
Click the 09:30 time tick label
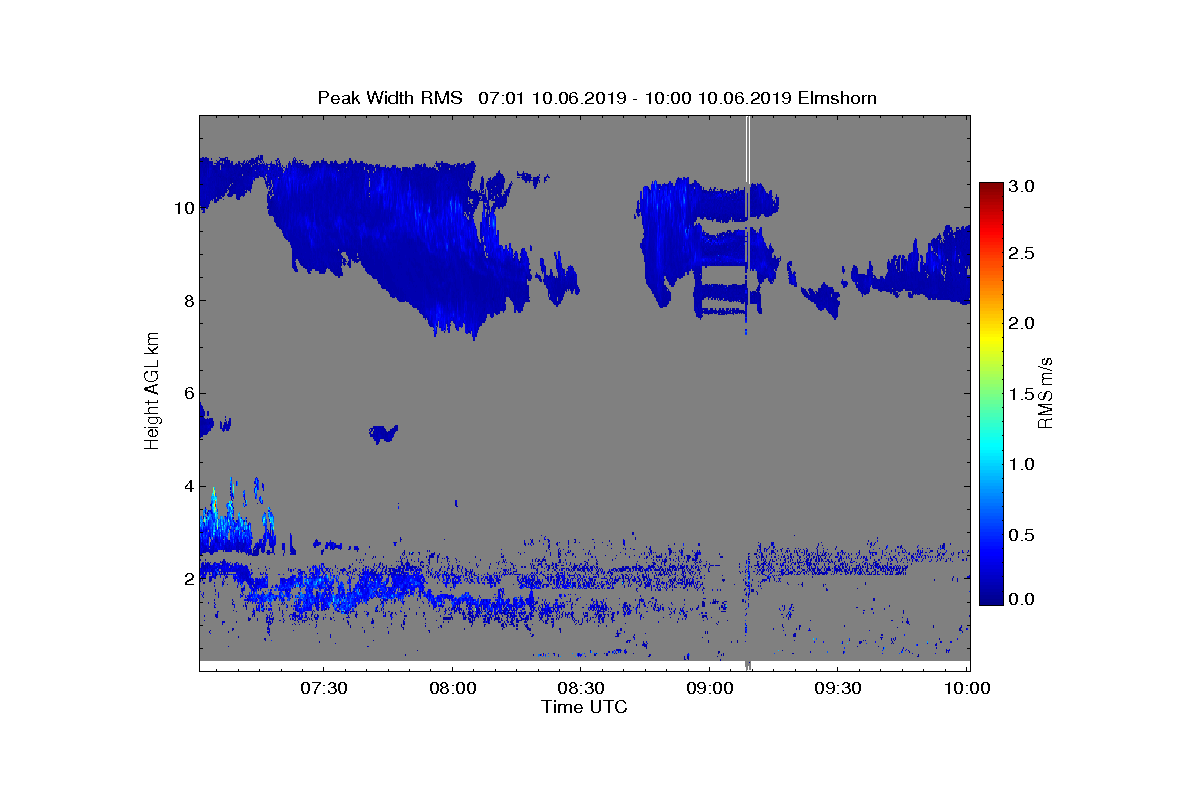pos(838,688)
